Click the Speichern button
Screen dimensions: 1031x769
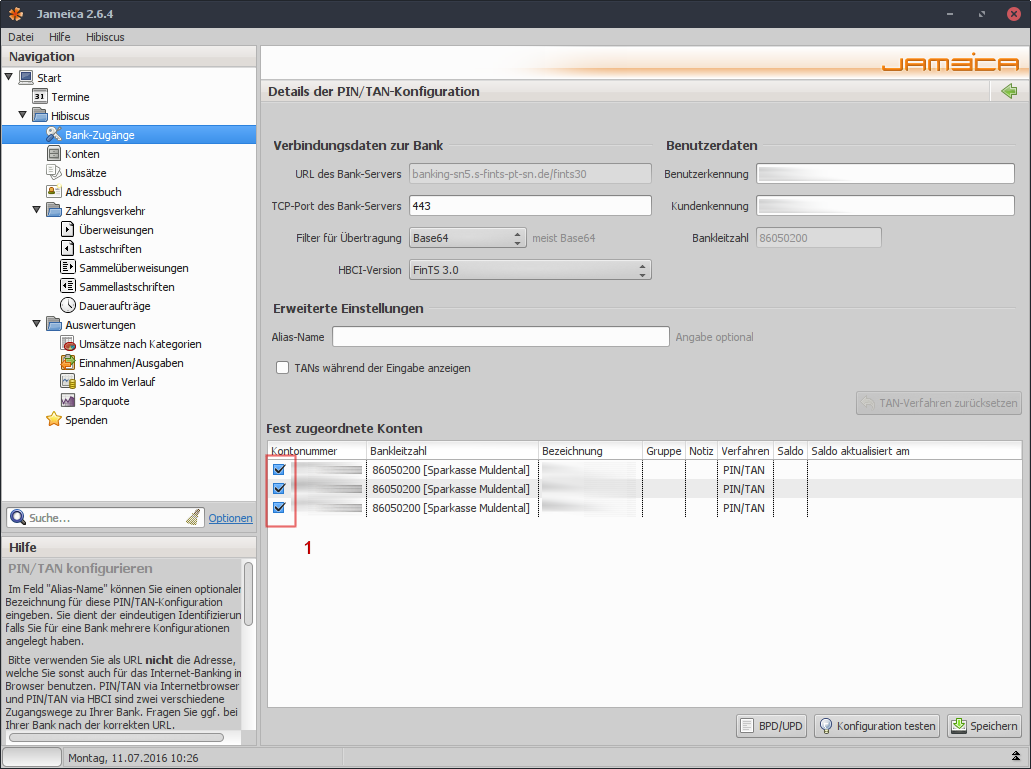[984, 726]
